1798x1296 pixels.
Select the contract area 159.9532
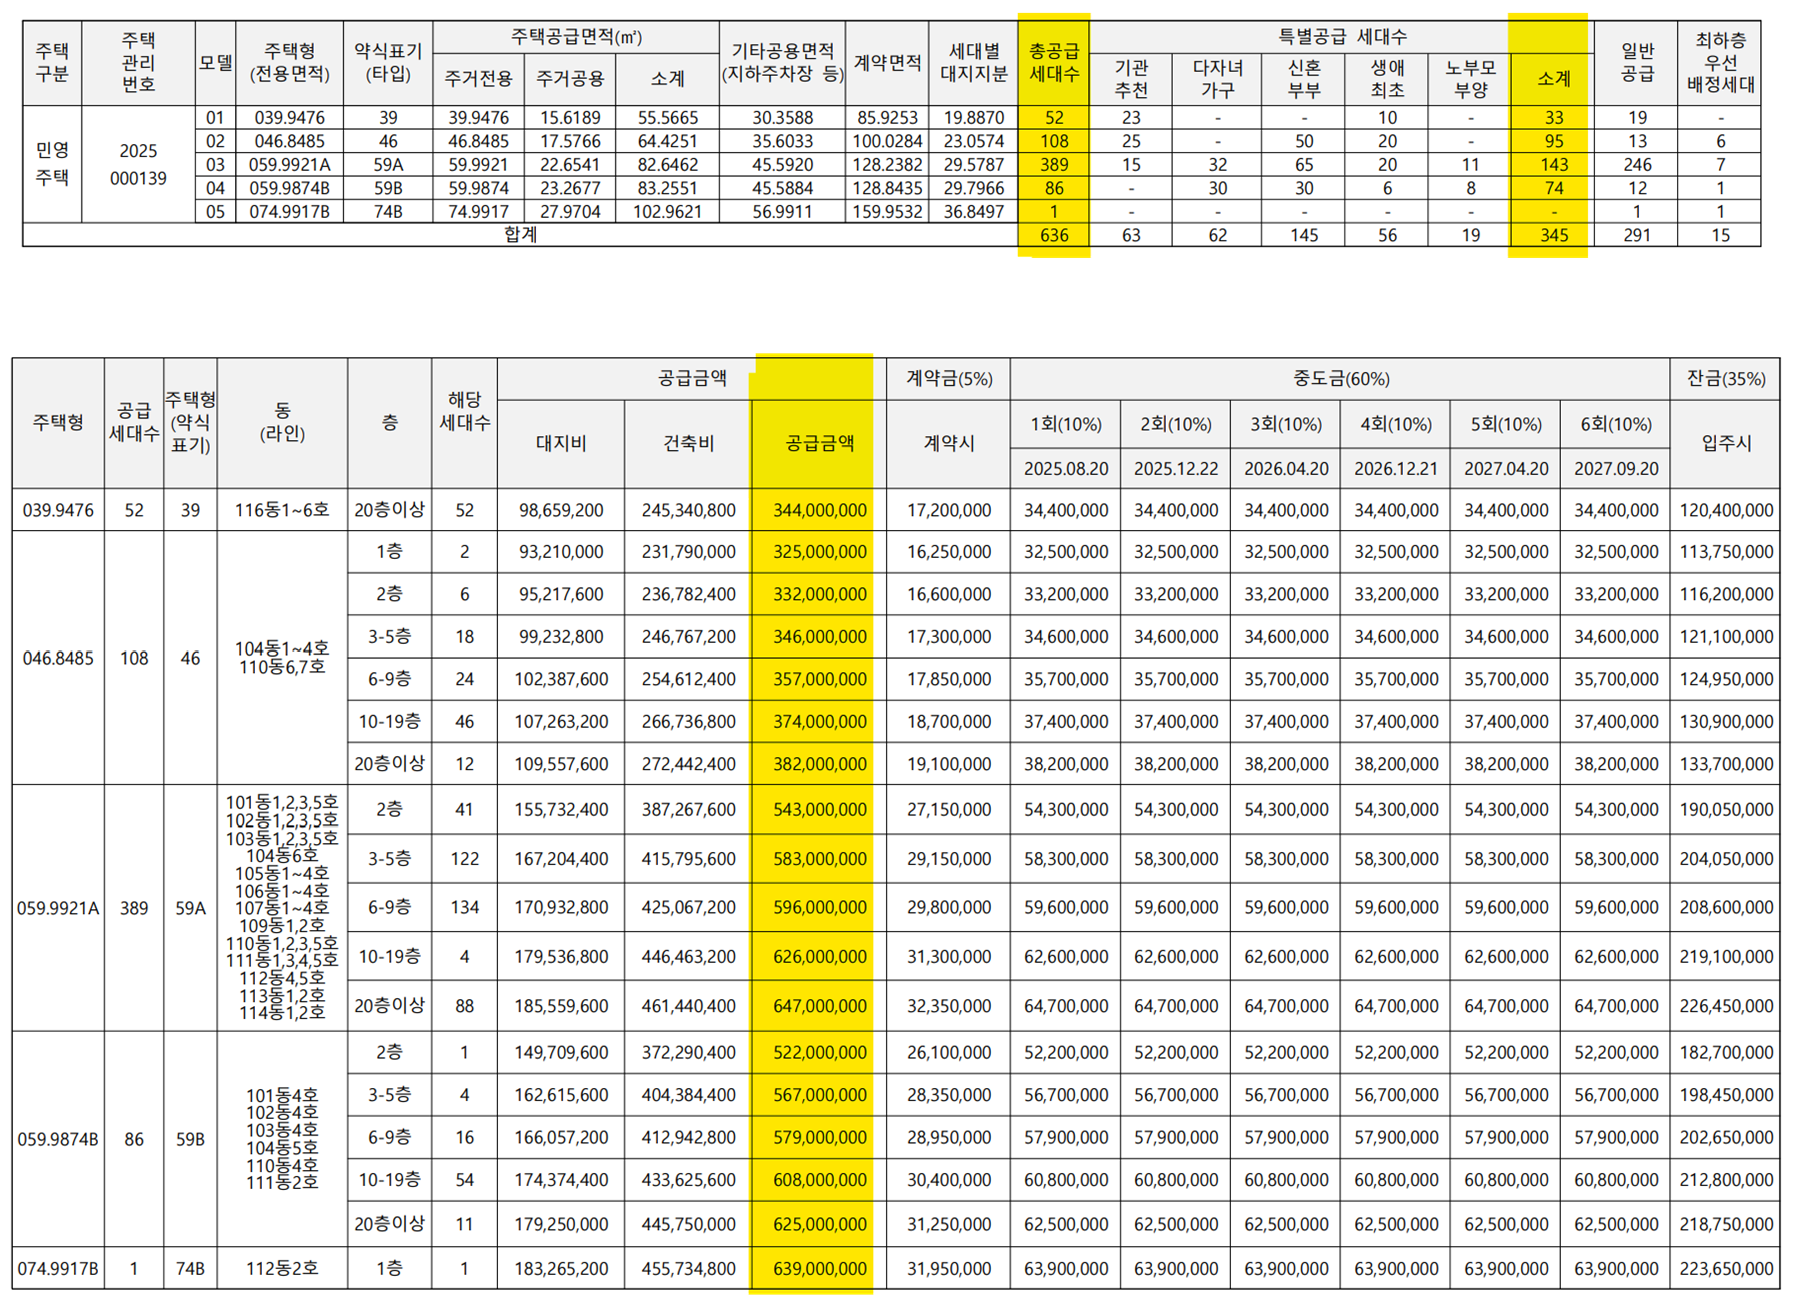(x=887, y=211)
